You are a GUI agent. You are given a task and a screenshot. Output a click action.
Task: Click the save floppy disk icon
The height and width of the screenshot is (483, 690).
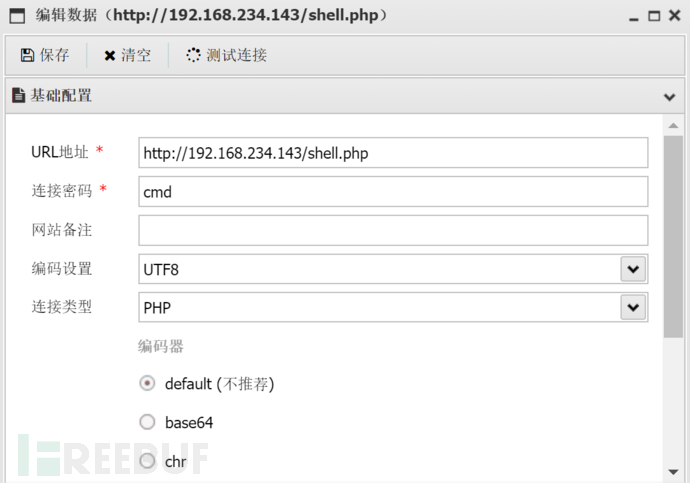[27, 55]
